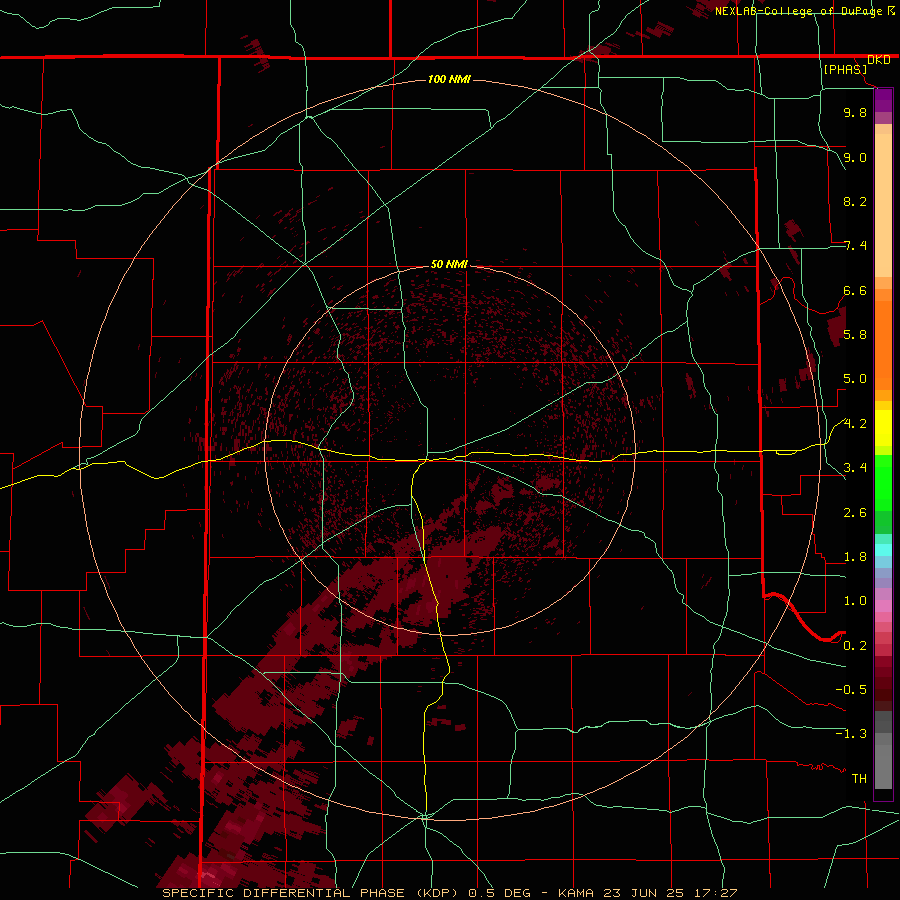
Task: Click the 7.4 value on the color scale
Action: pos(855,246)
